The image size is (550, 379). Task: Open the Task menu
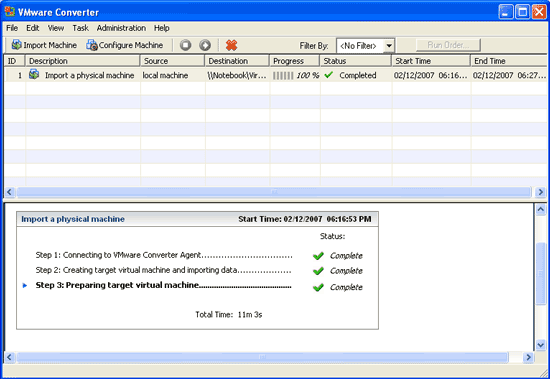[80, 28]
